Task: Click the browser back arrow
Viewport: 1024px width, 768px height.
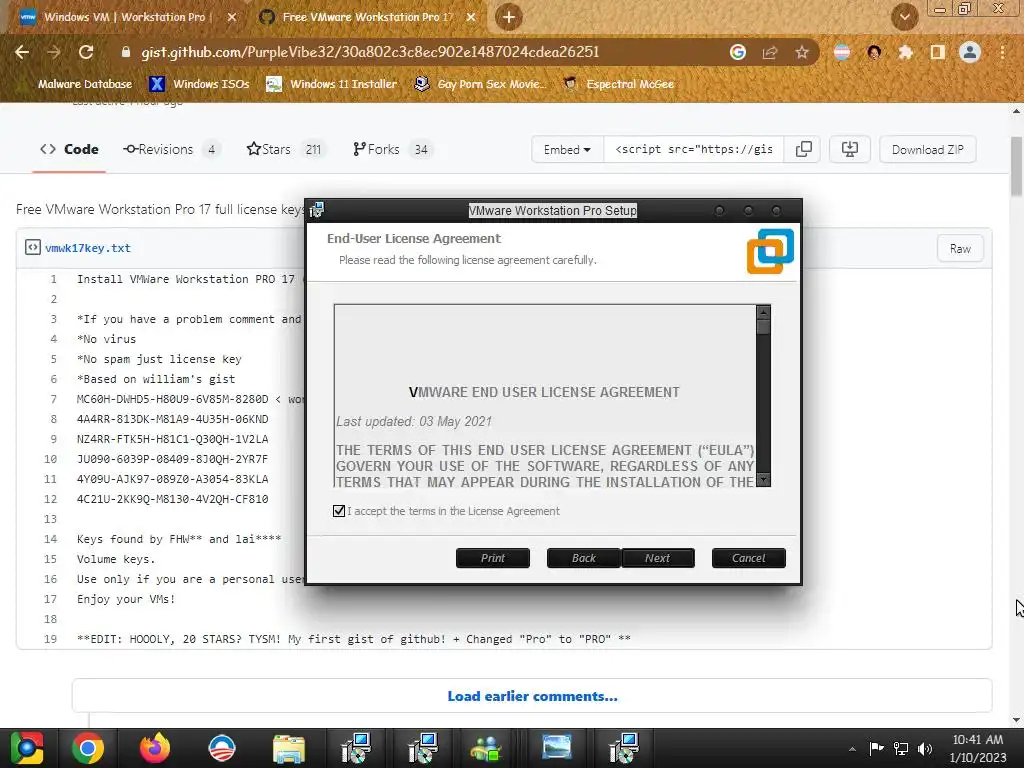Action: point(22,52)
